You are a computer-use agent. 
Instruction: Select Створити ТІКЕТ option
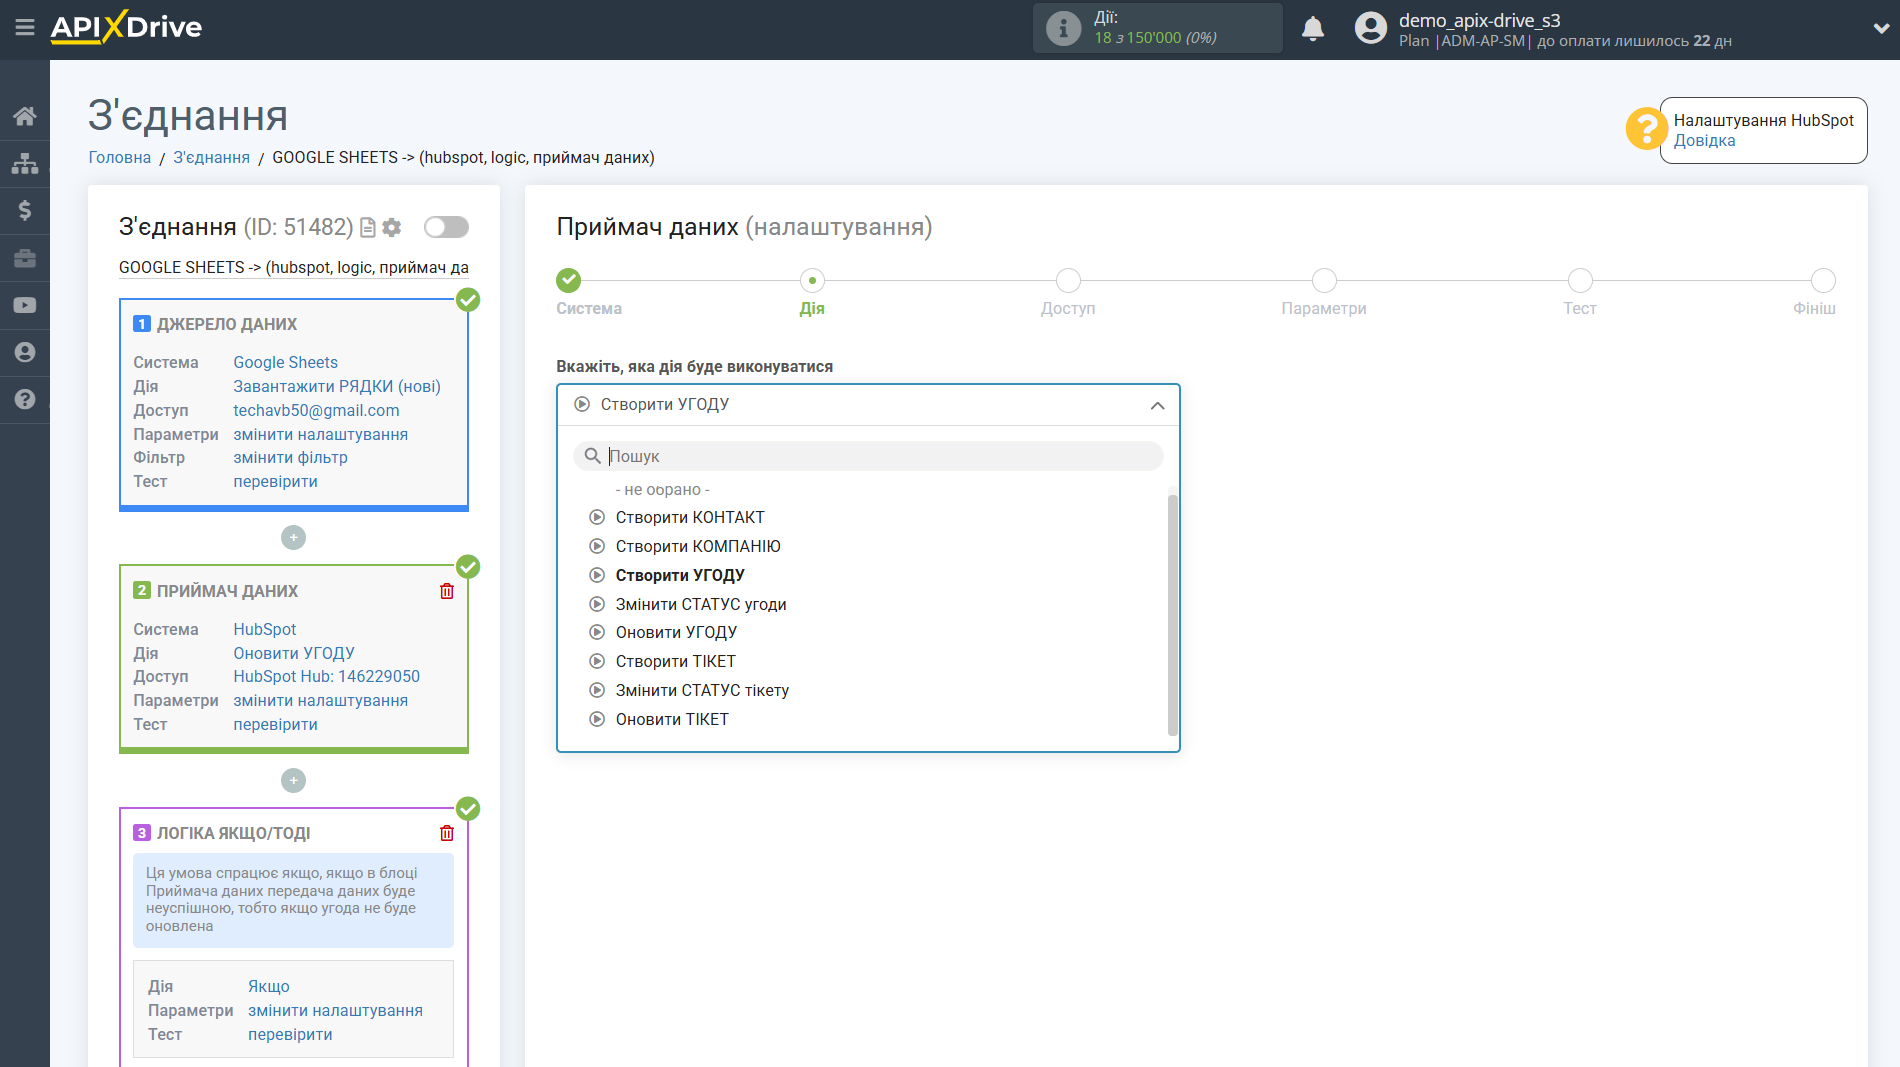(675, 662)
